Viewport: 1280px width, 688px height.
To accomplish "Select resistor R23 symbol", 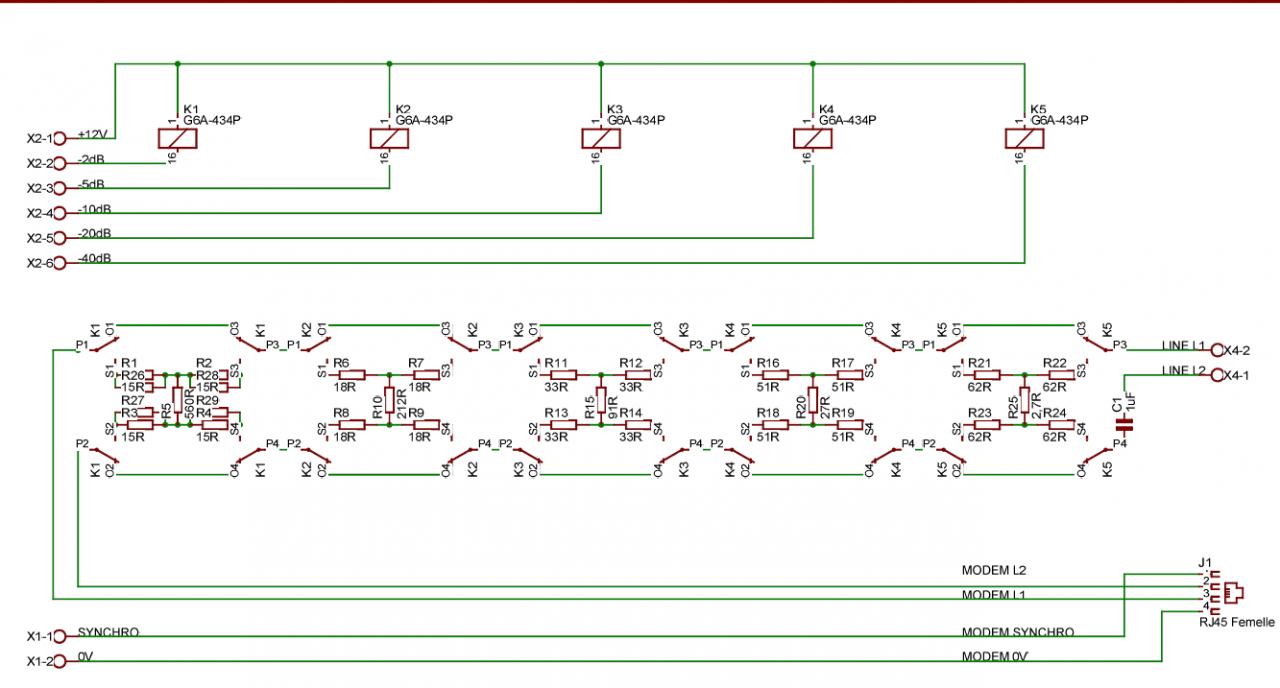I will [x=988, y=425].
